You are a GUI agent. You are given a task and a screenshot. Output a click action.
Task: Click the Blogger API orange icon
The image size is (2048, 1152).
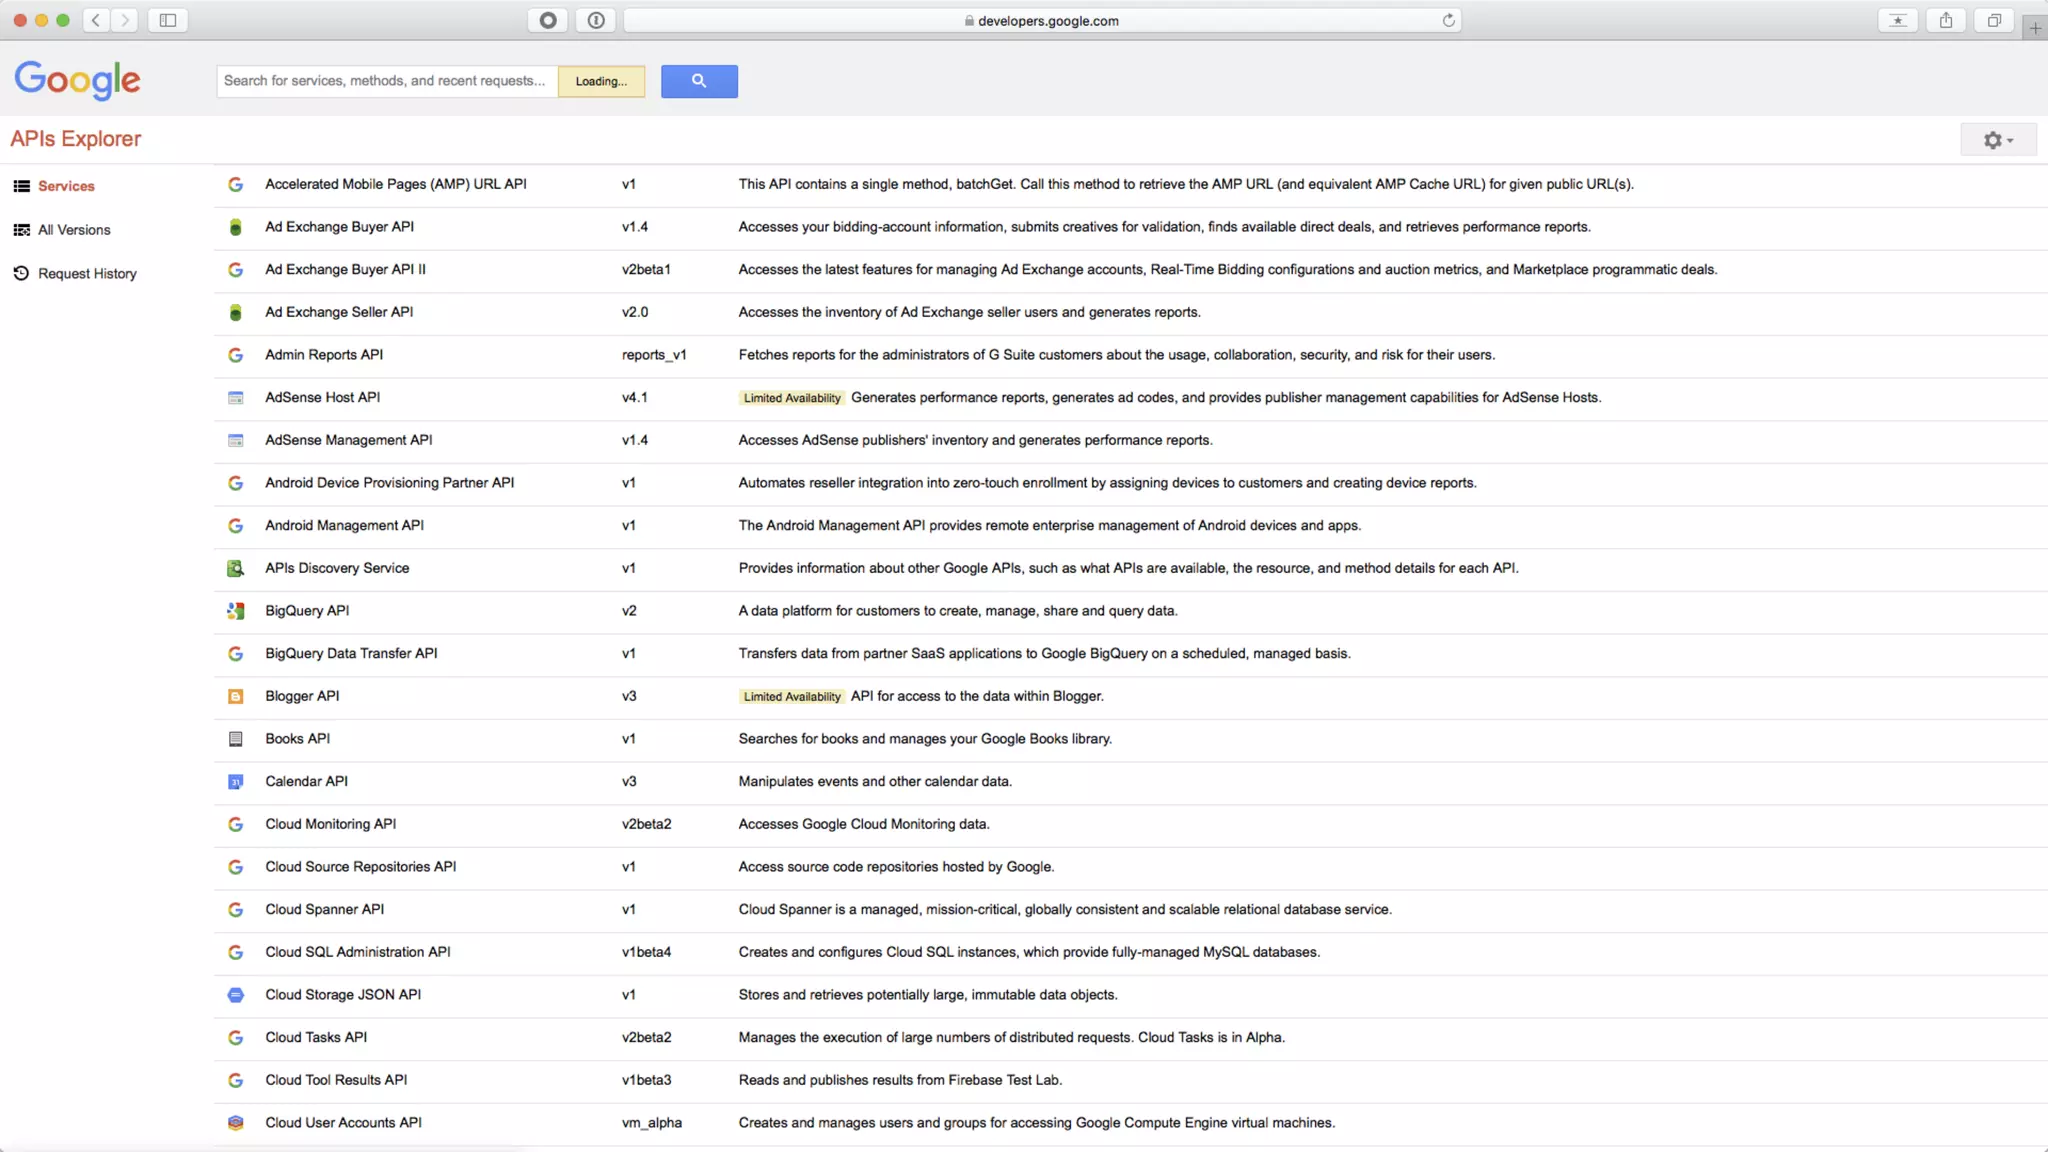236,696
